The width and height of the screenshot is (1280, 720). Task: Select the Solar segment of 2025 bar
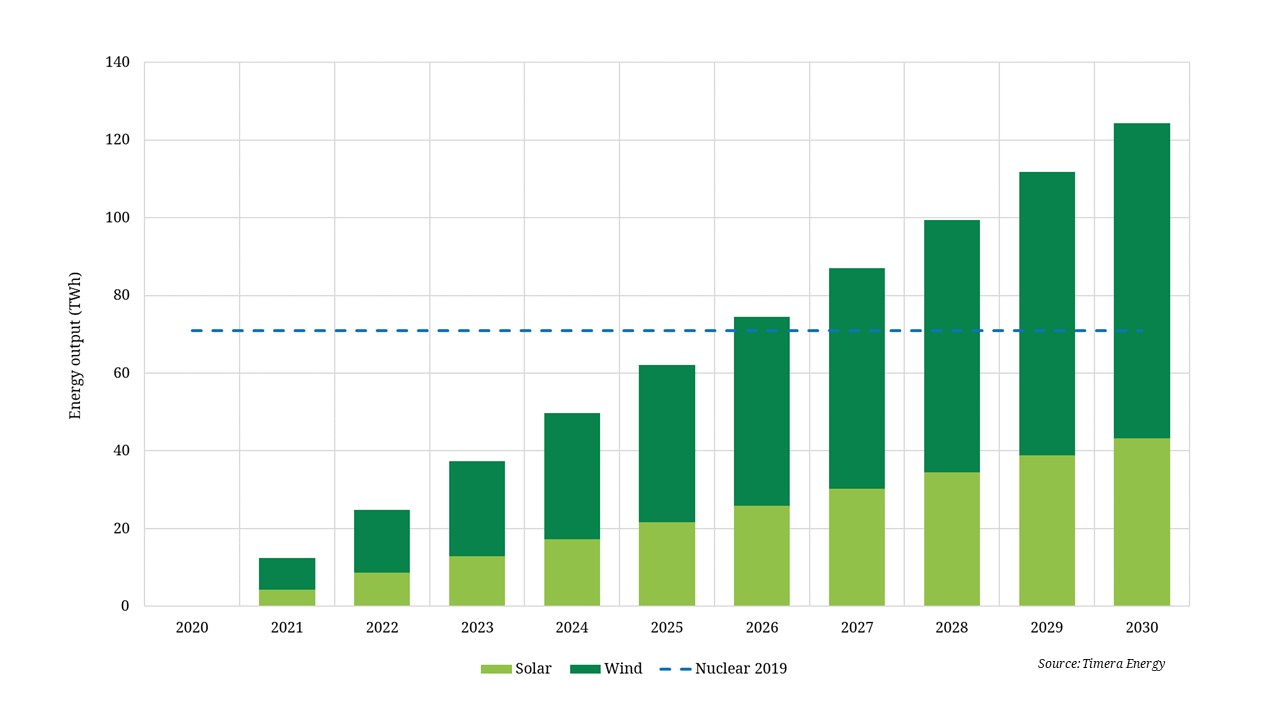668,560
